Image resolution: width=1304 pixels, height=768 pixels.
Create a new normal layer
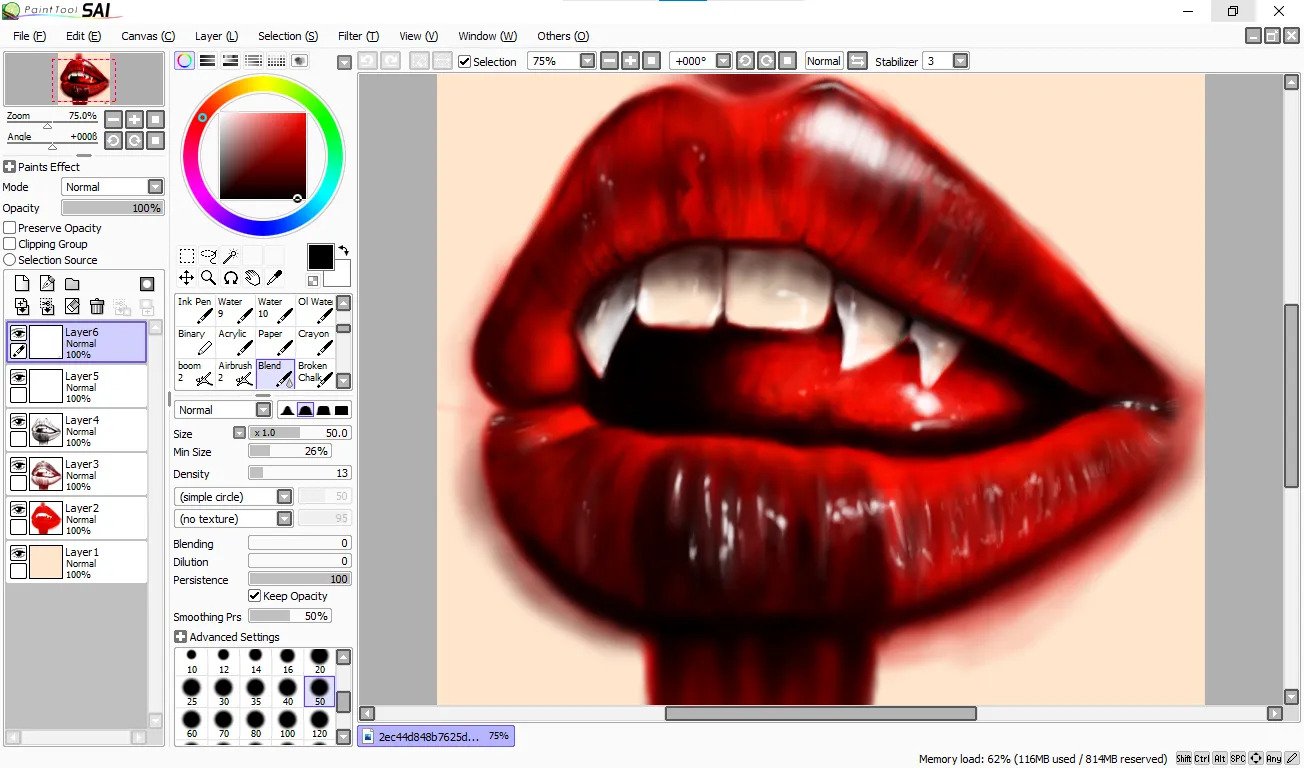pos(22,284)
